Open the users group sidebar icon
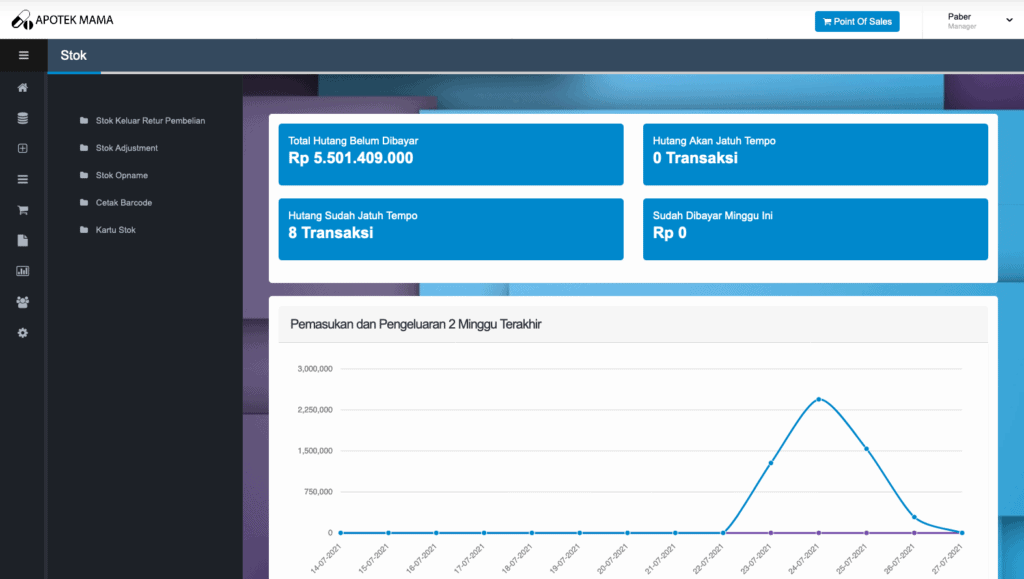The image size is (1024, 579). pyautogui.click(x=23, y=302)
